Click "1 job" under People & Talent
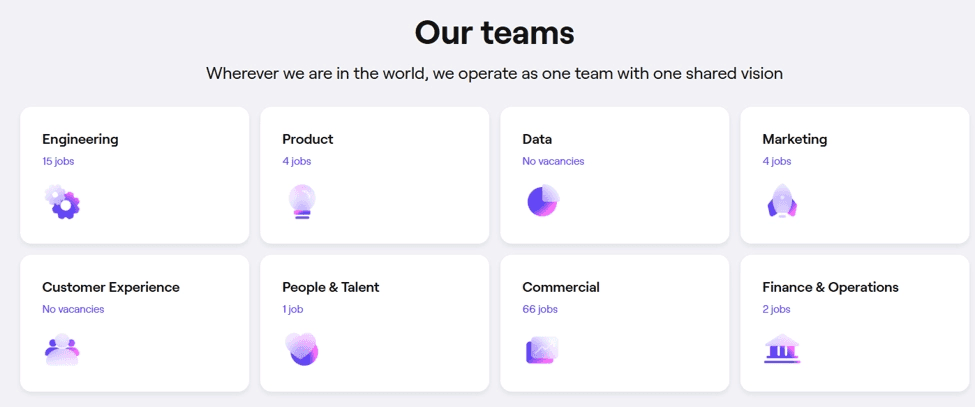 [293, 309]
